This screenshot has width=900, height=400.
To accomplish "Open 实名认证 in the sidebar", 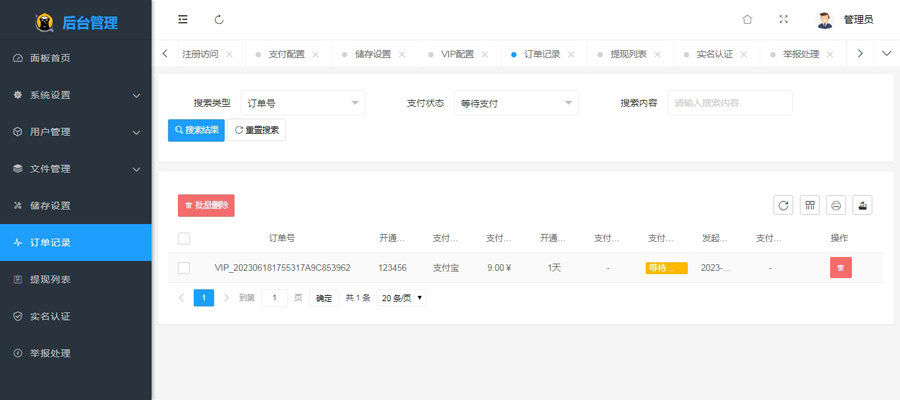I will pos(50,316).
